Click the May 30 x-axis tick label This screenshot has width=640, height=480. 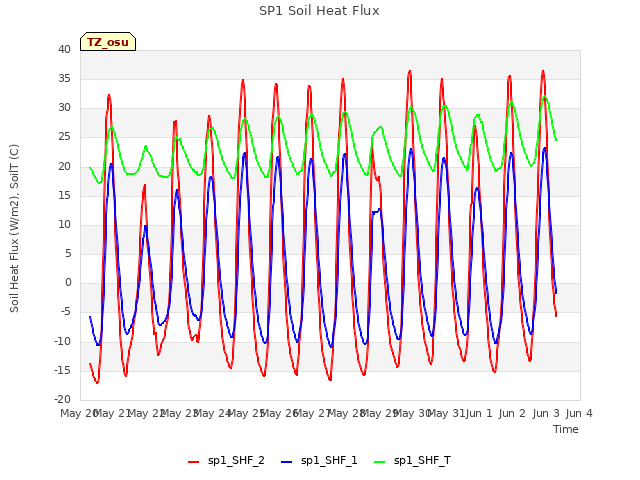[x=413, y=413]
